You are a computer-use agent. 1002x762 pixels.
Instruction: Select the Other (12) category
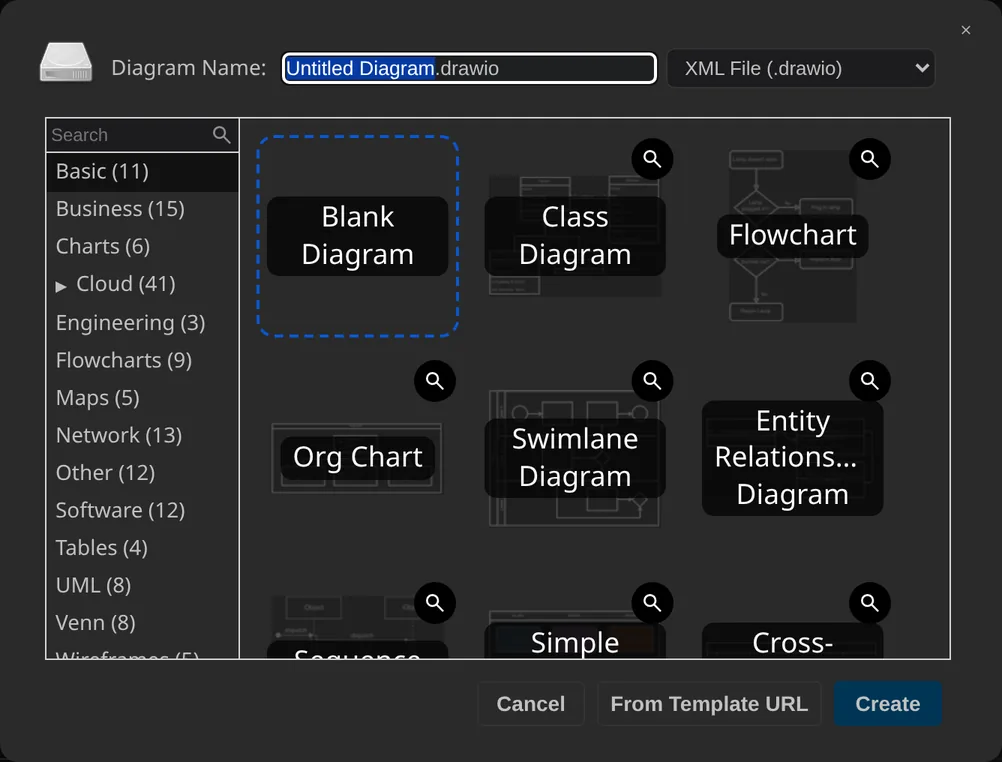click(x=142, y=473)
